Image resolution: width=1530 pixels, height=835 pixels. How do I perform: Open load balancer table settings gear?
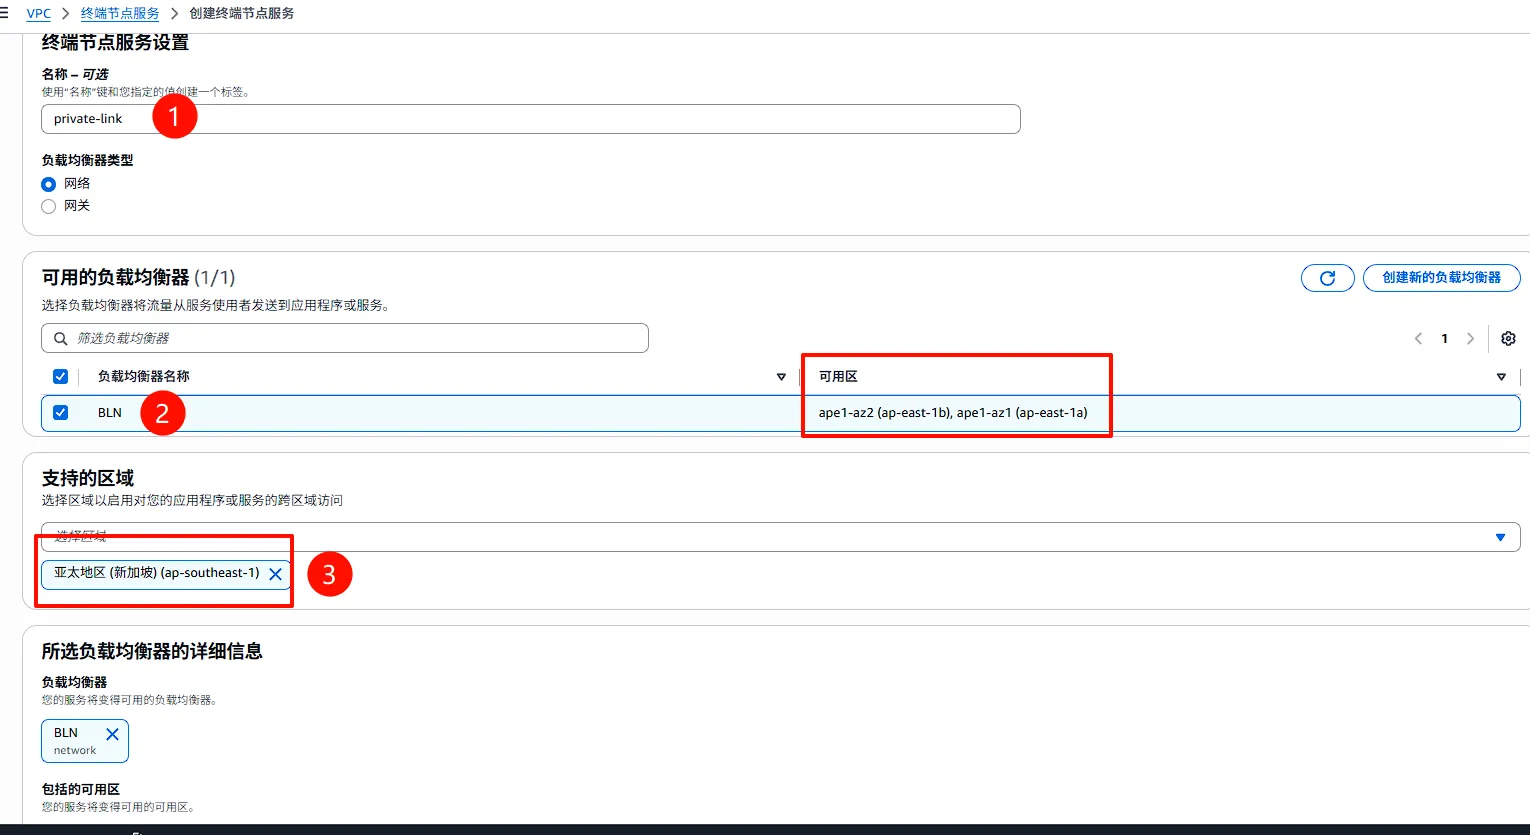point(1508,339)
